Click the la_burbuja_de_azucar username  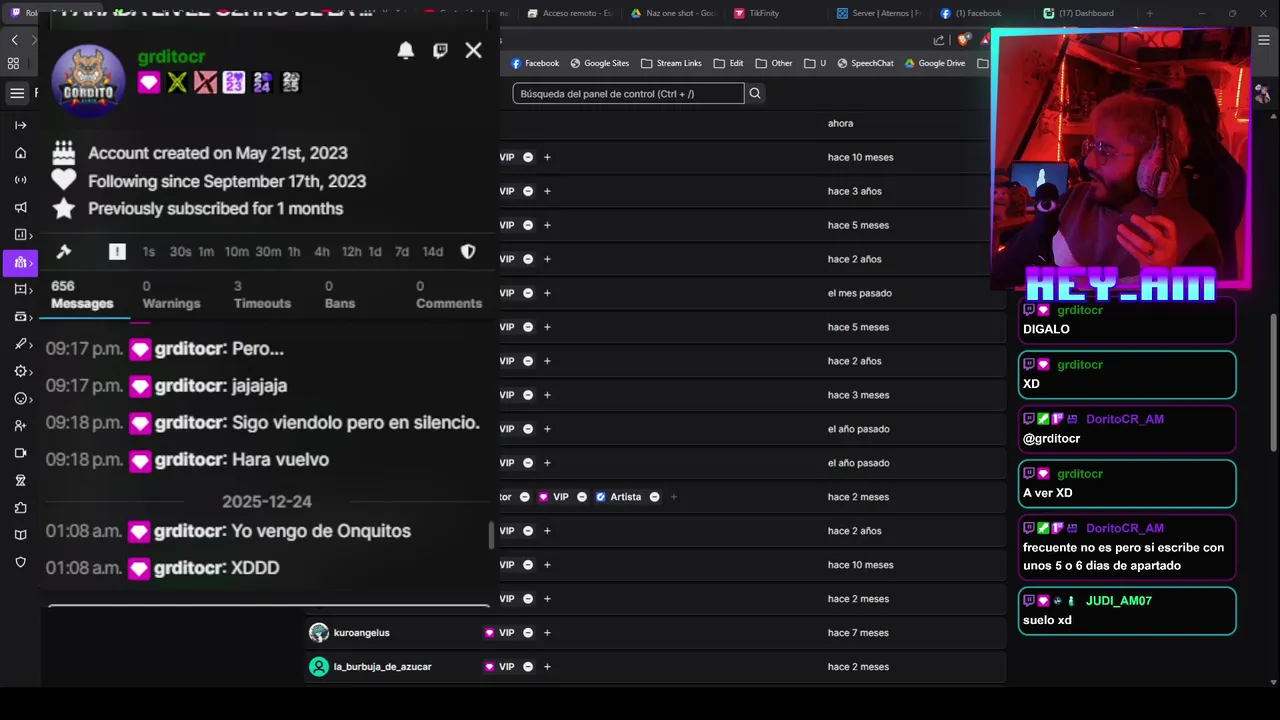pyautogui.click(x=383, y=667)
